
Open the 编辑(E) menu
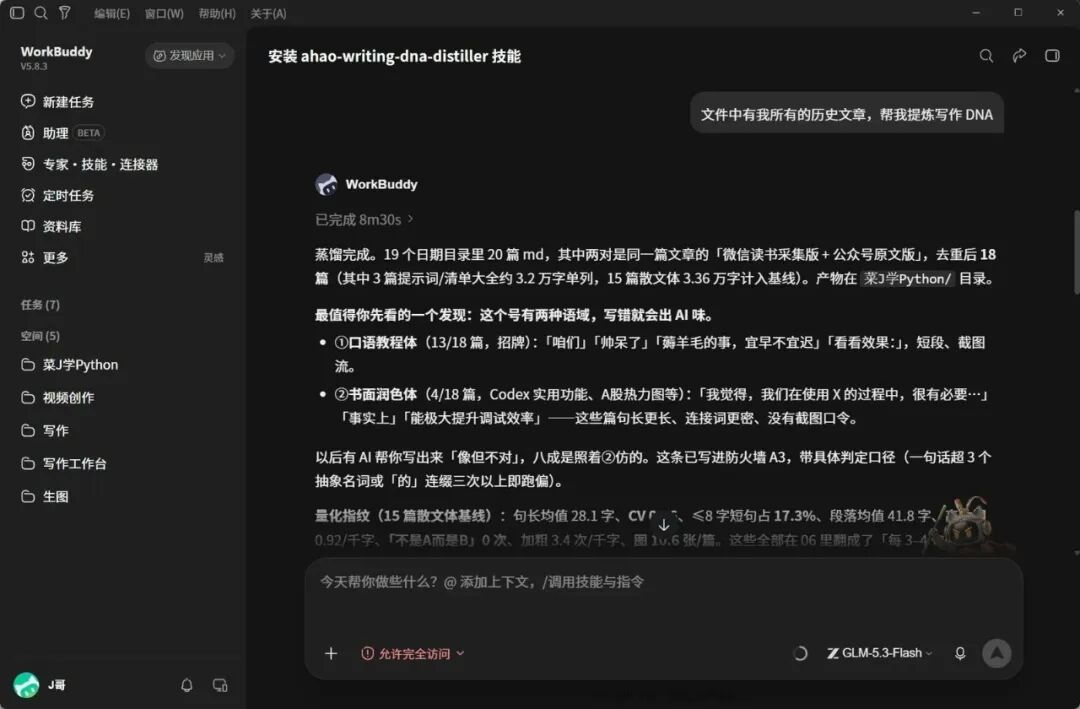coord(112,14)
